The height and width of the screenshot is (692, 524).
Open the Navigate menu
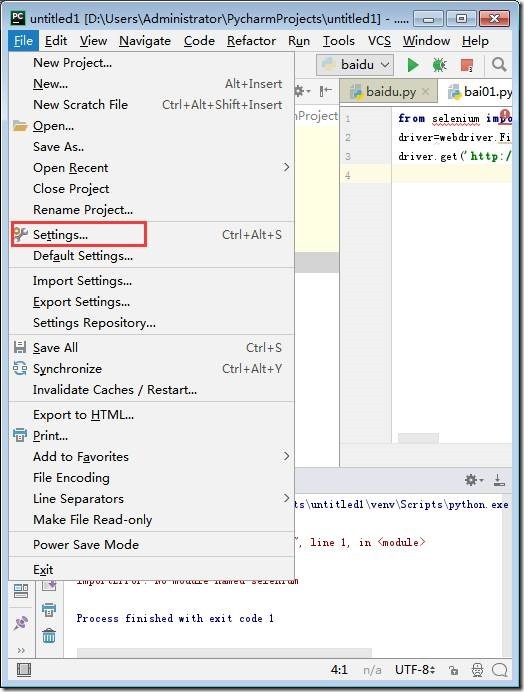[145, 41]
